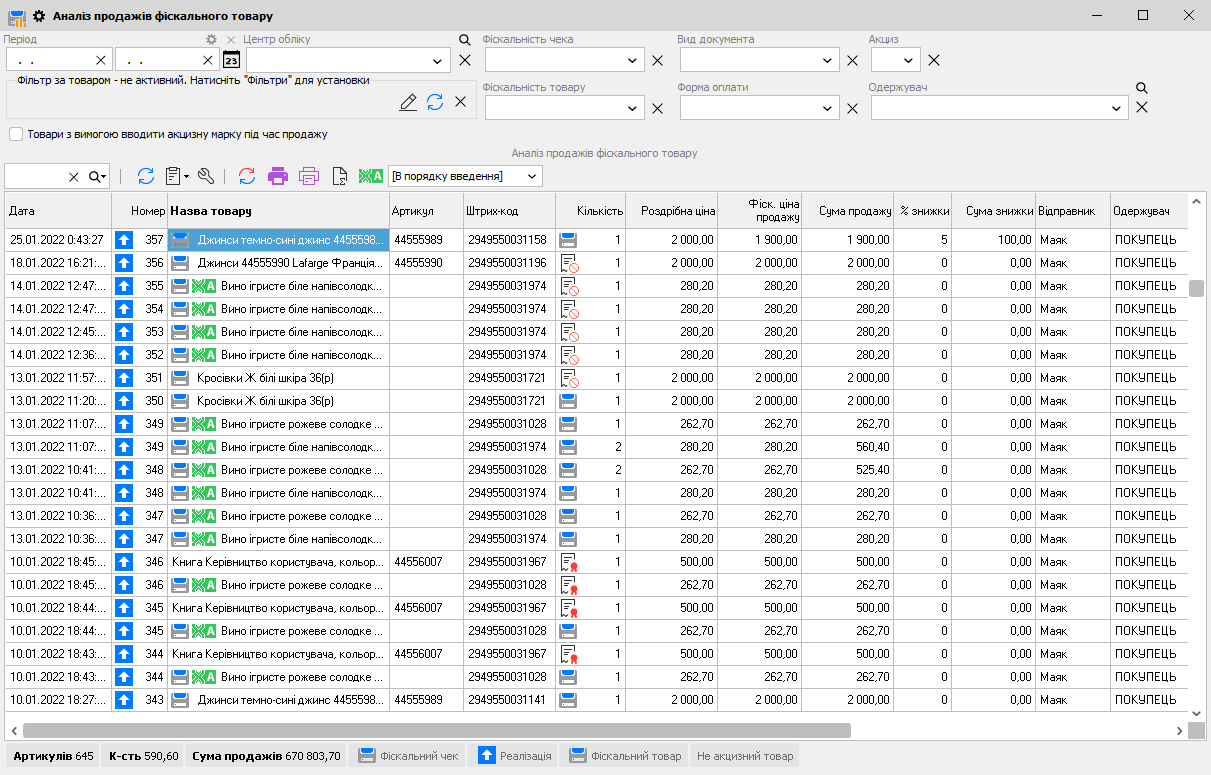Open the Форма оплати dropdown
The height and width of the screenshot is (775, 1211).
tap(828, 108)
